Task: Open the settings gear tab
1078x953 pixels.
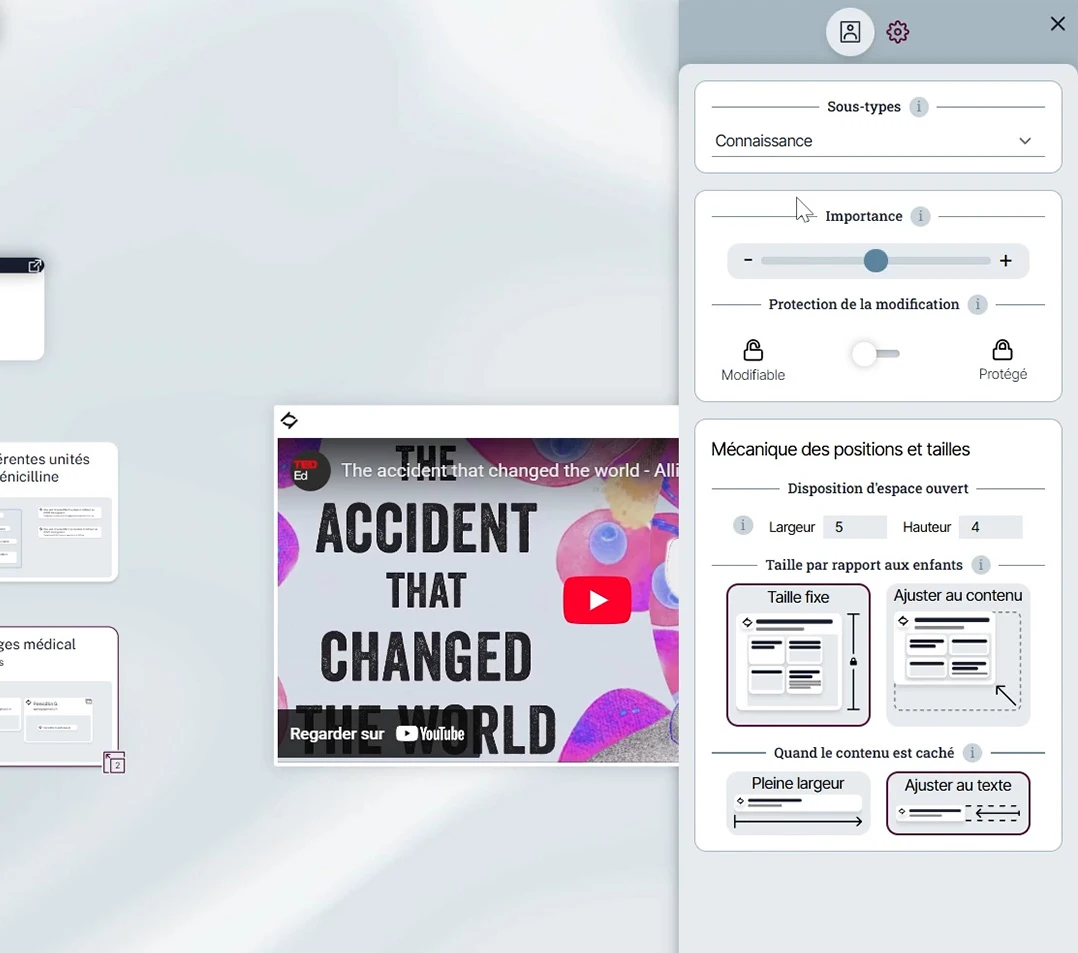Action: (898, 32)
